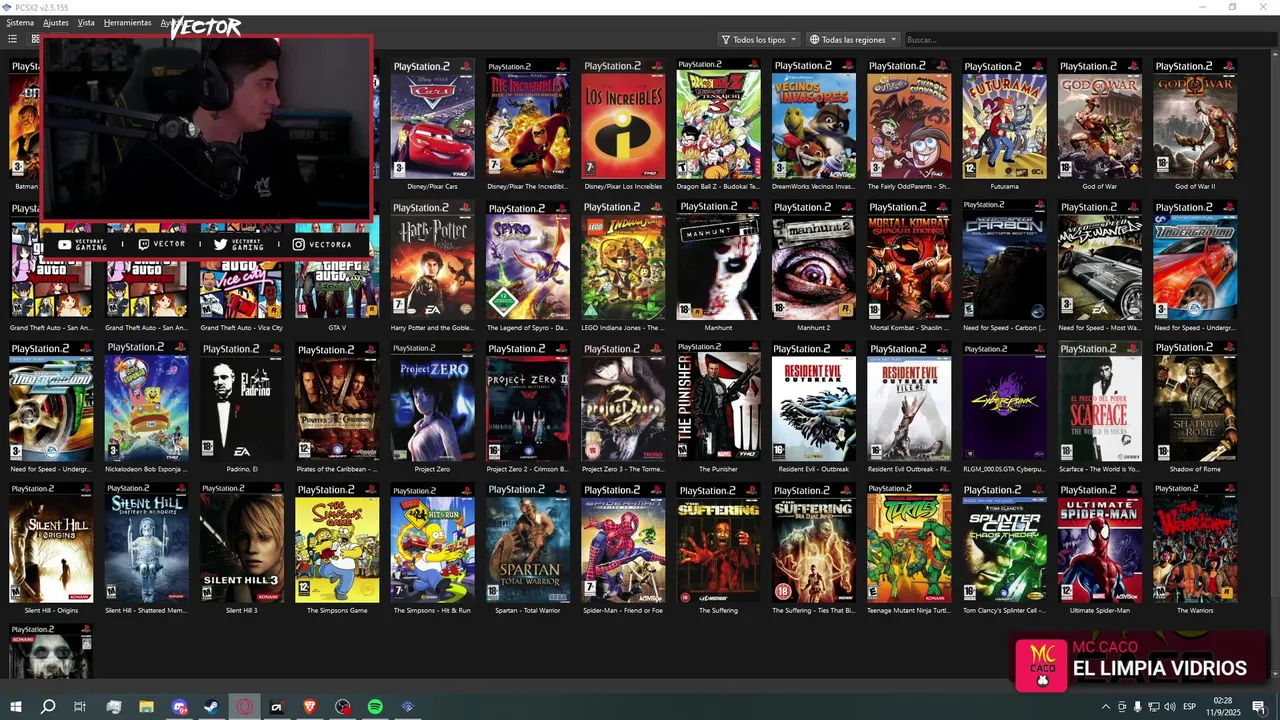Expand the Todos los tipos filter

759,40
